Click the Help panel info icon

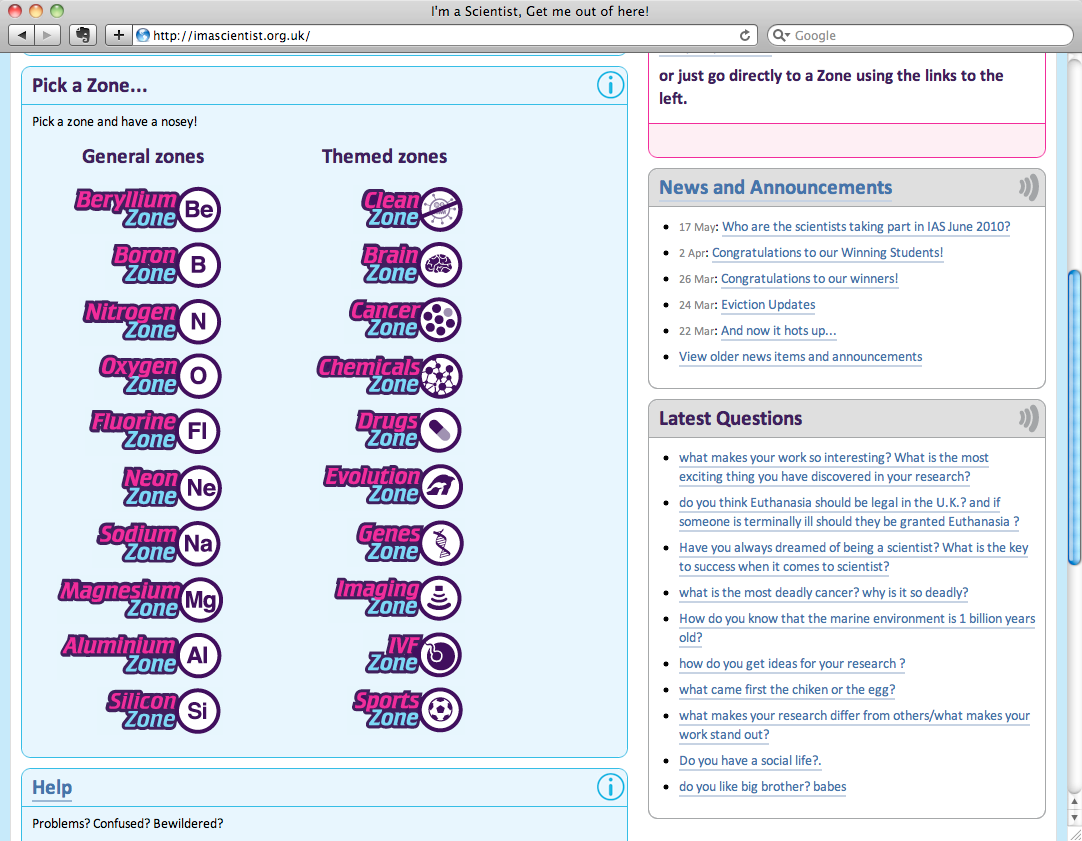tap(610, 787)
